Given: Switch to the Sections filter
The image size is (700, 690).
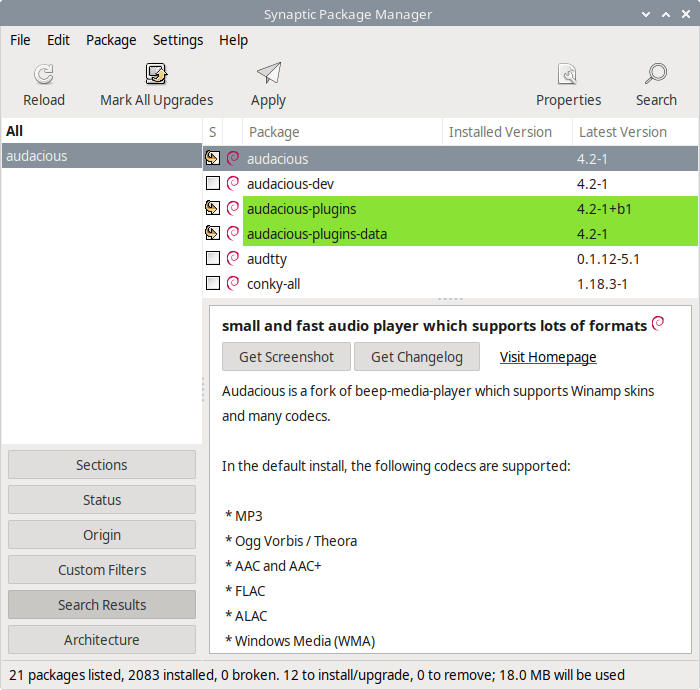Looking at the screenshot, I should point(102,465).
